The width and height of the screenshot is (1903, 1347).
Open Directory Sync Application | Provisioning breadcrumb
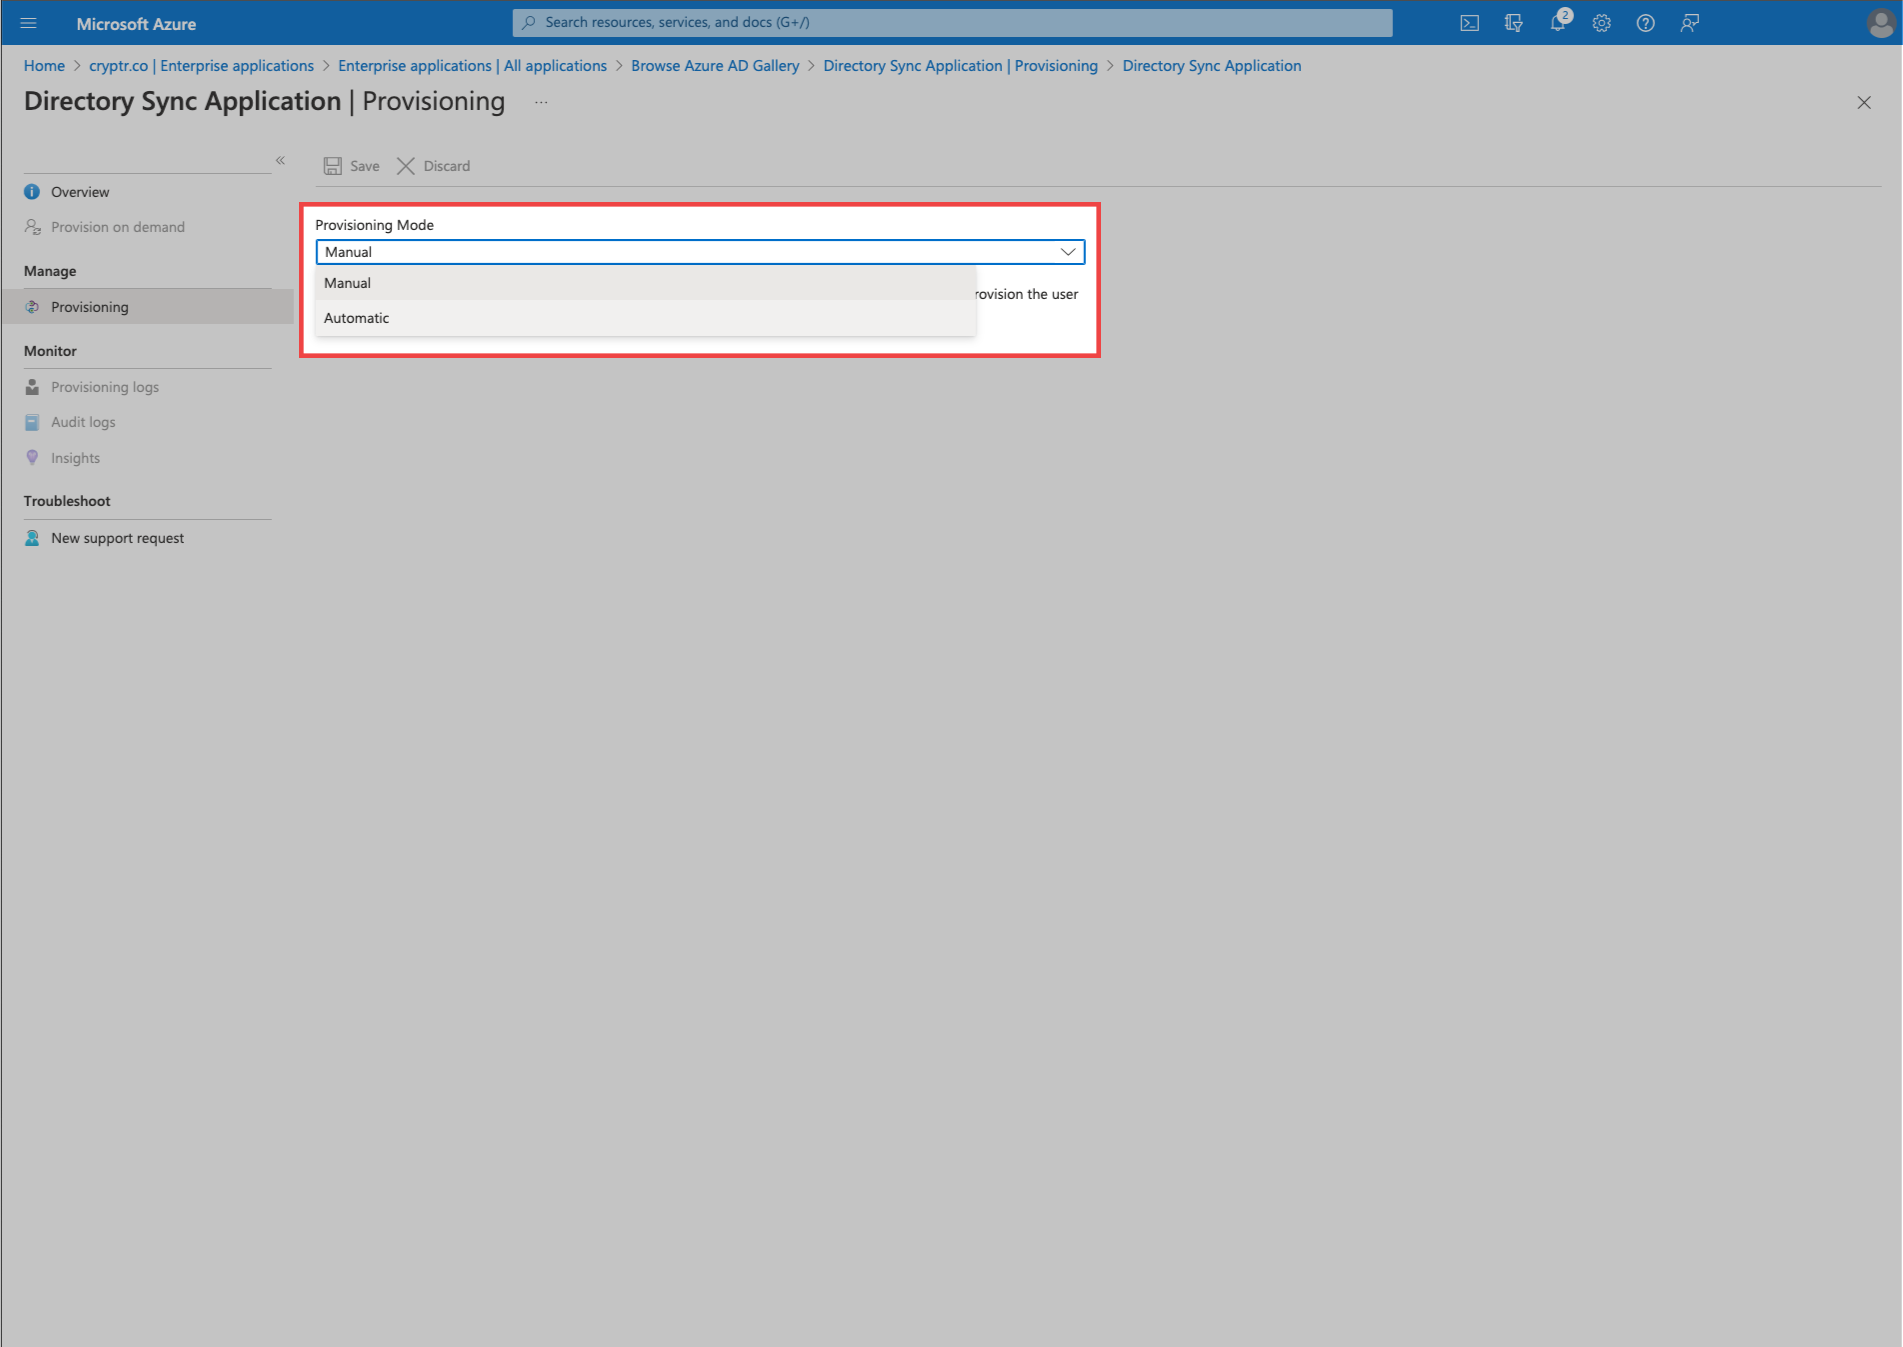pos(960,66)
